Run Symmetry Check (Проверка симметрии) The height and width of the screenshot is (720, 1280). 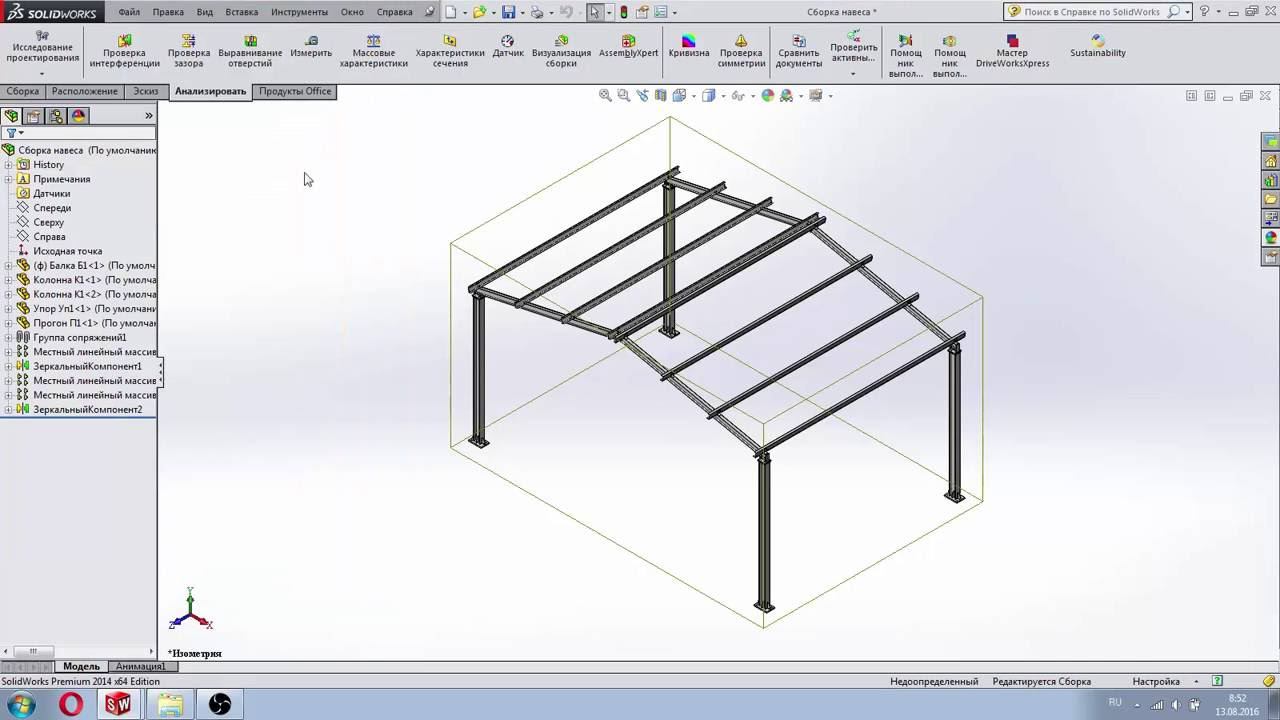point(741,52)
